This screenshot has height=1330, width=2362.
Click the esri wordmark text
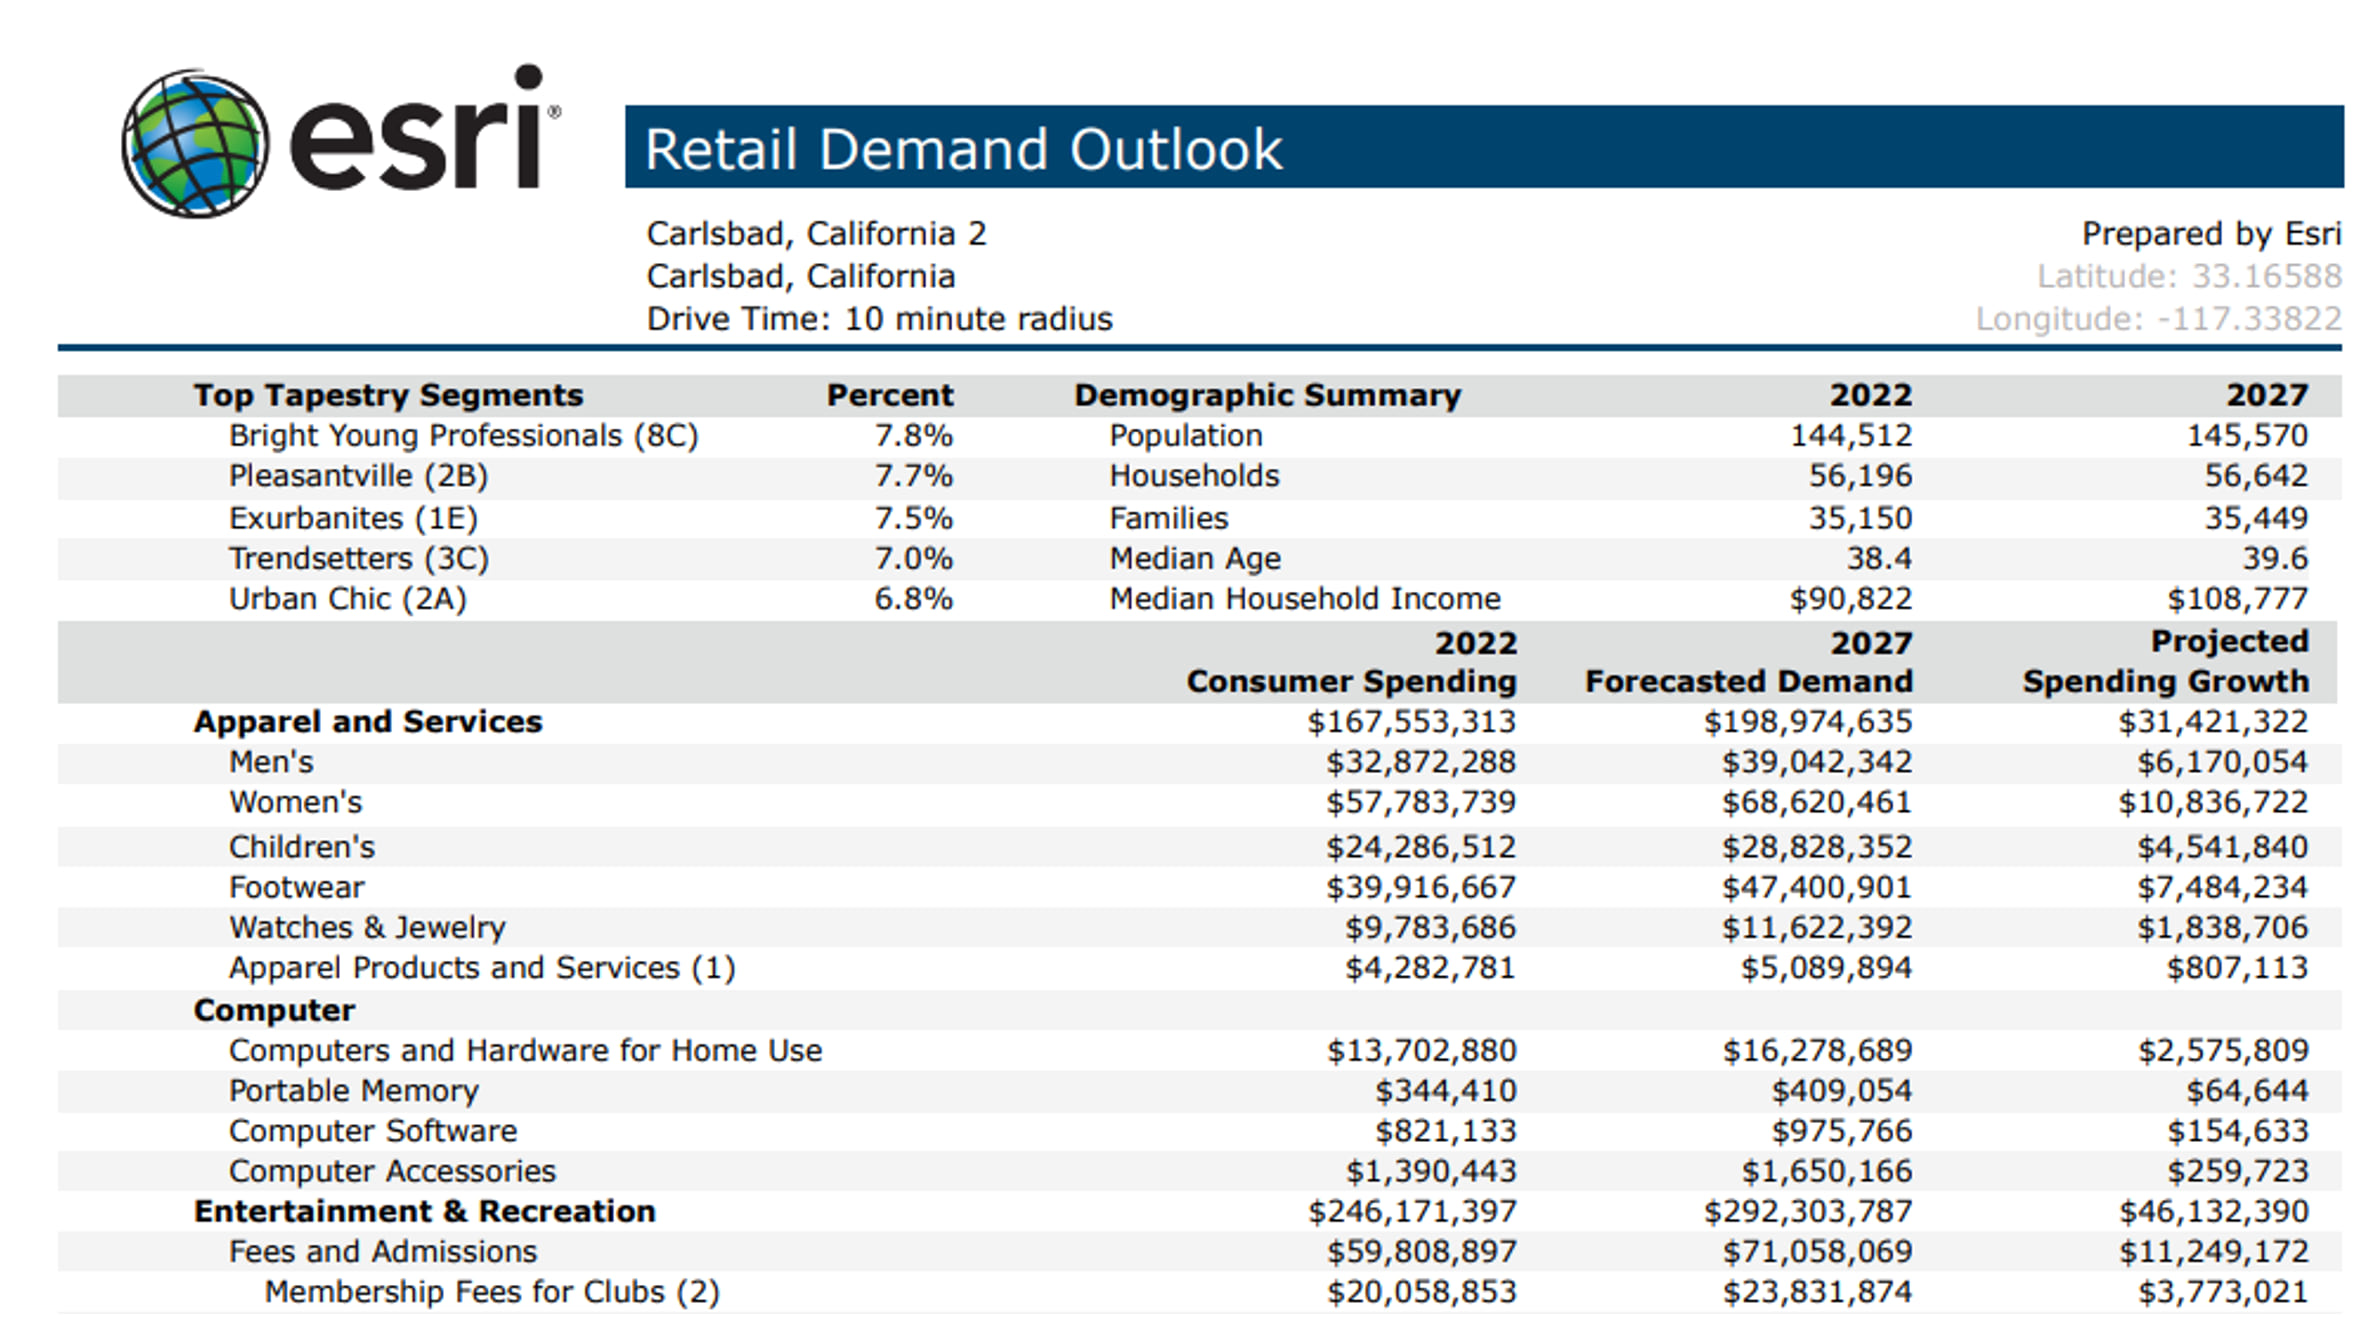point(420,135)
